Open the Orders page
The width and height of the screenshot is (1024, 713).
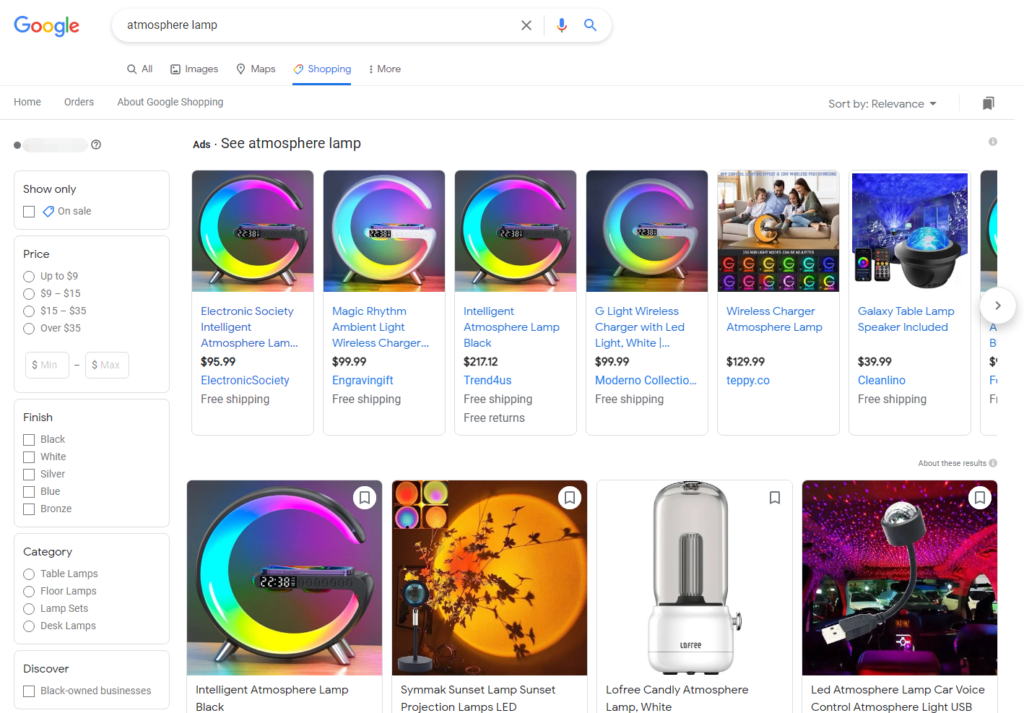(79, 102)
